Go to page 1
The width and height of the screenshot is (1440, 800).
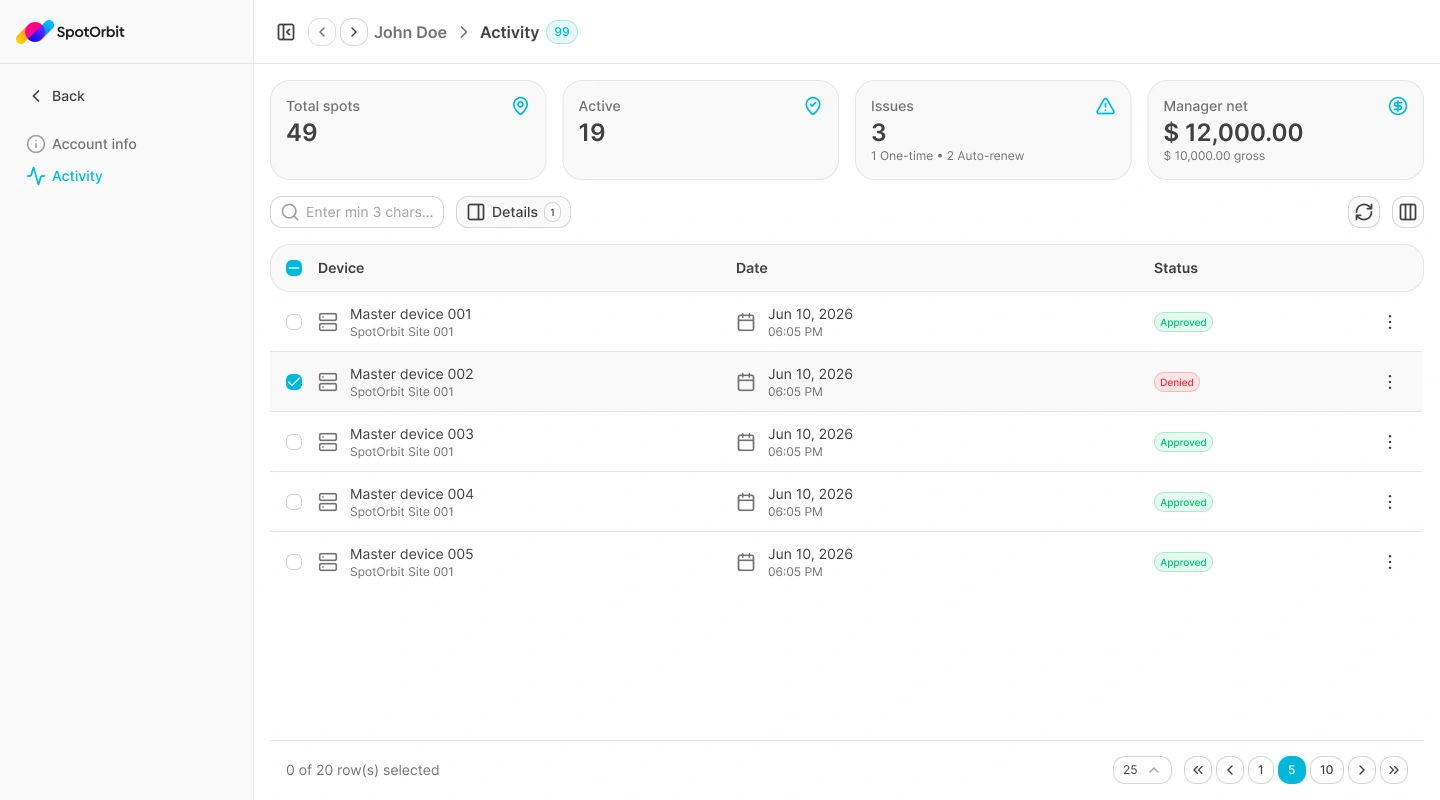(x=1261, y=770)
